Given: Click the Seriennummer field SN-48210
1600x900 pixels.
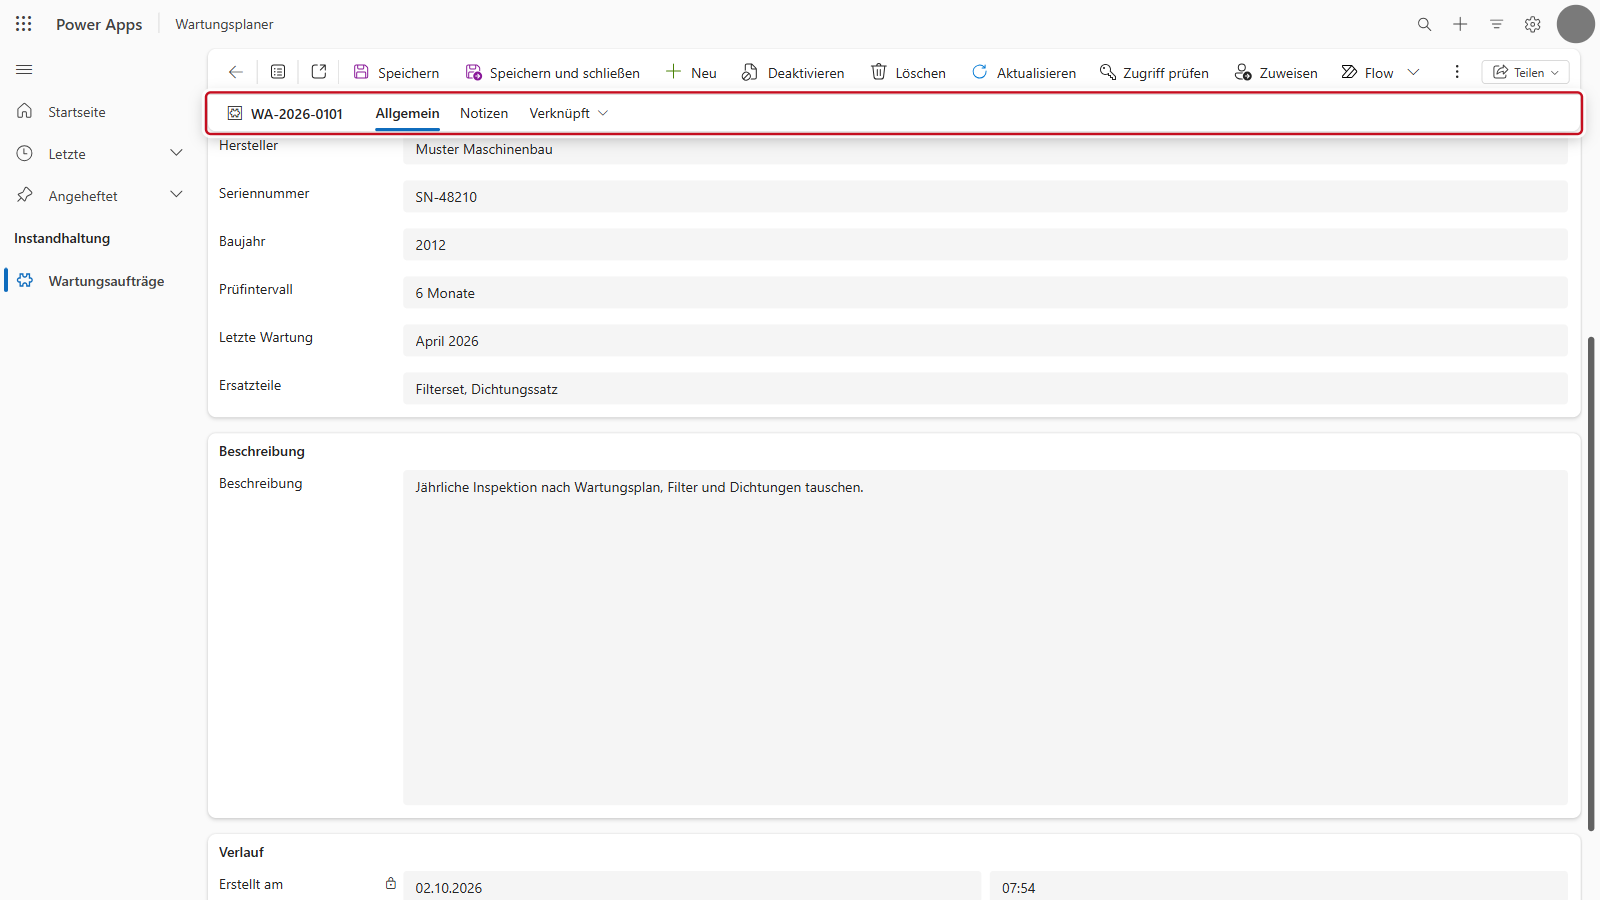Looking at the screenshot, I should point(985,197).
